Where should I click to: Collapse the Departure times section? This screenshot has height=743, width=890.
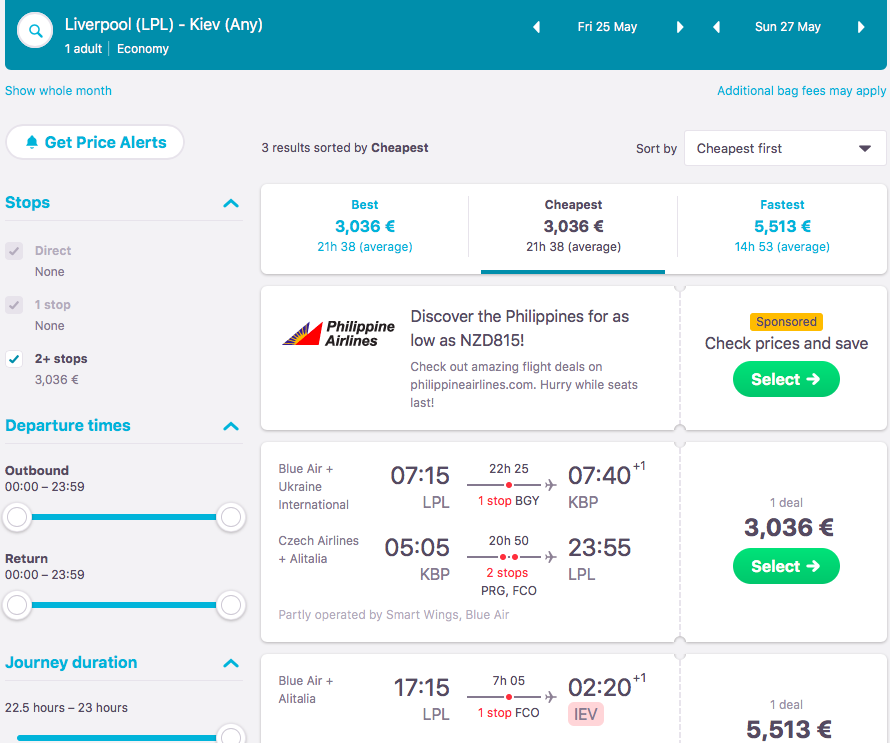[231, 426]
